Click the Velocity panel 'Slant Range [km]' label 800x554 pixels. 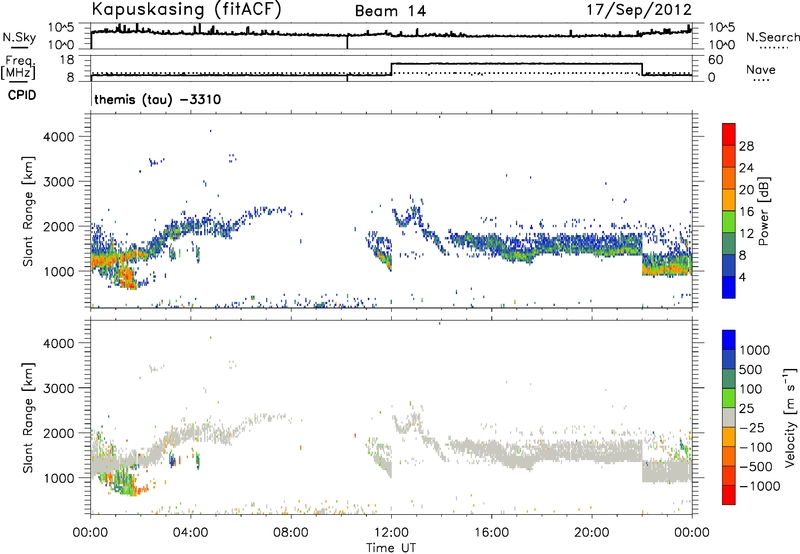click(x=28, y=418)
